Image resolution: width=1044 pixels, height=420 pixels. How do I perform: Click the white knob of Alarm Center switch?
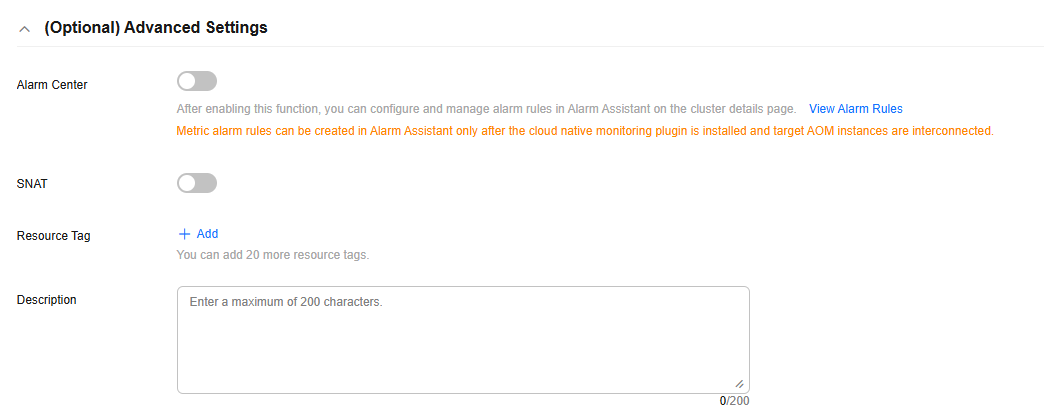187,81
